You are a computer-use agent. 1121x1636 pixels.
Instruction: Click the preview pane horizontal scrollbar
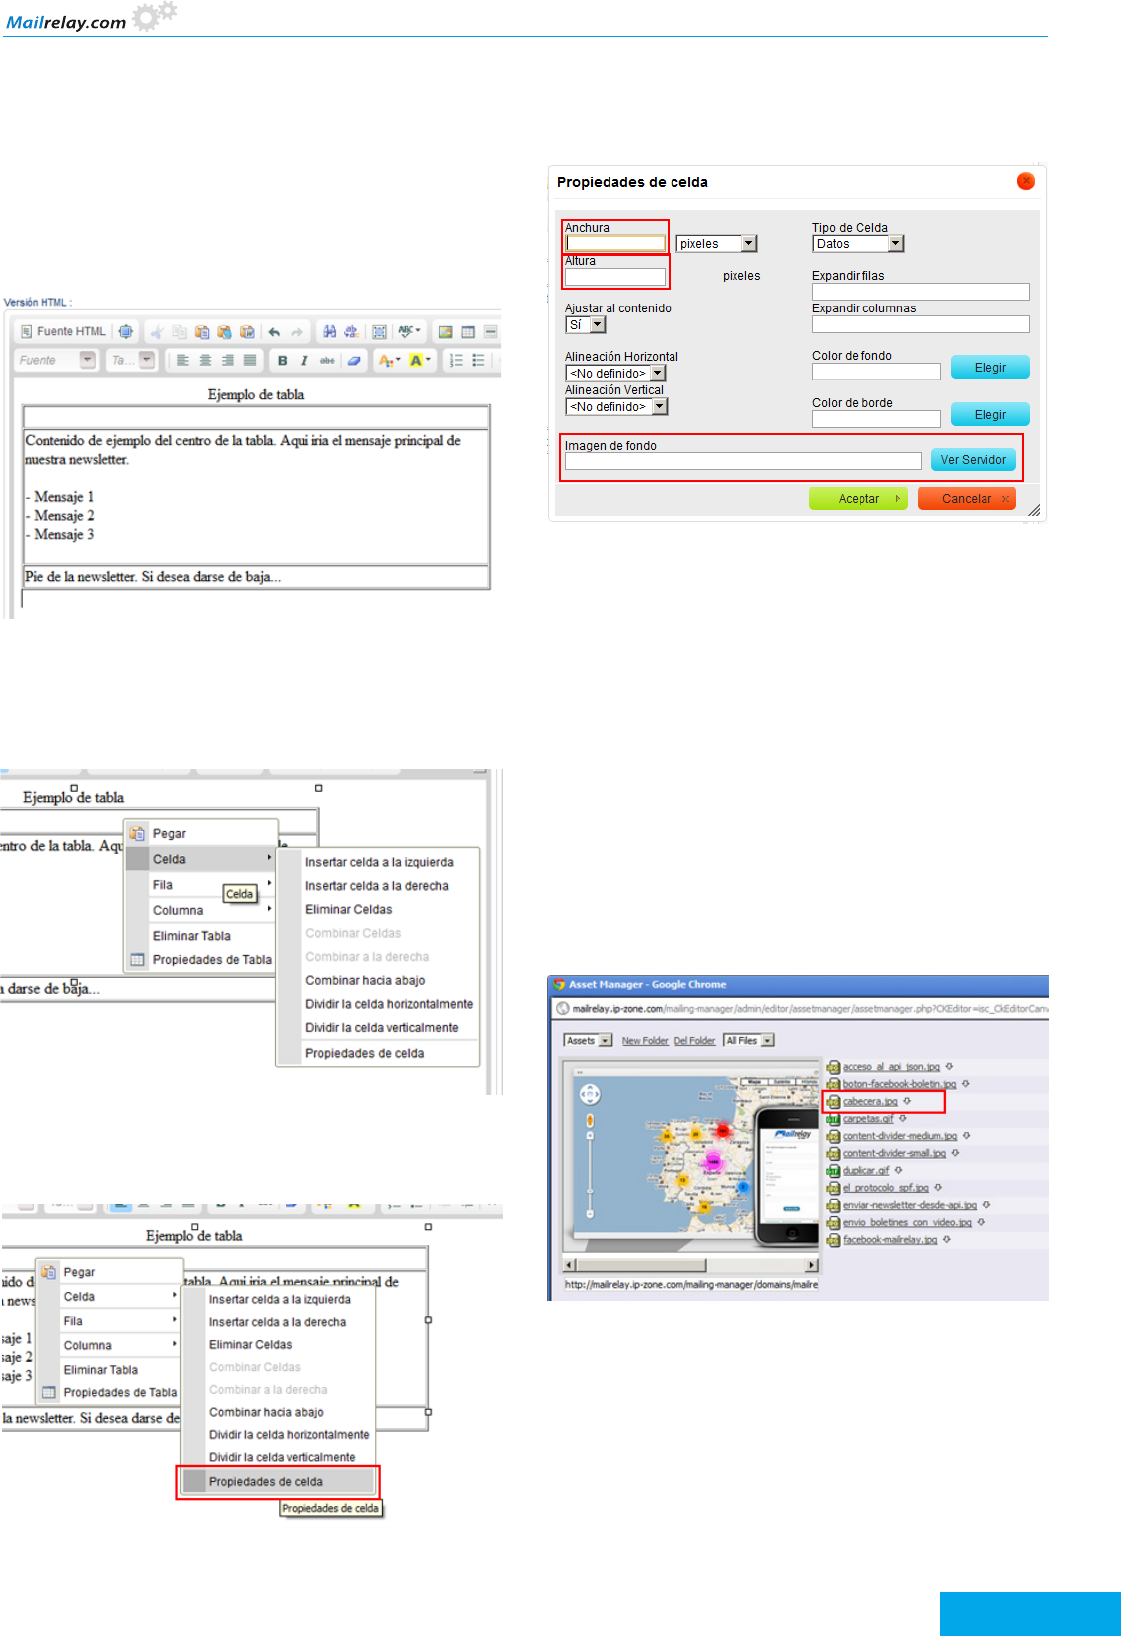click(x=690, y=1265)
